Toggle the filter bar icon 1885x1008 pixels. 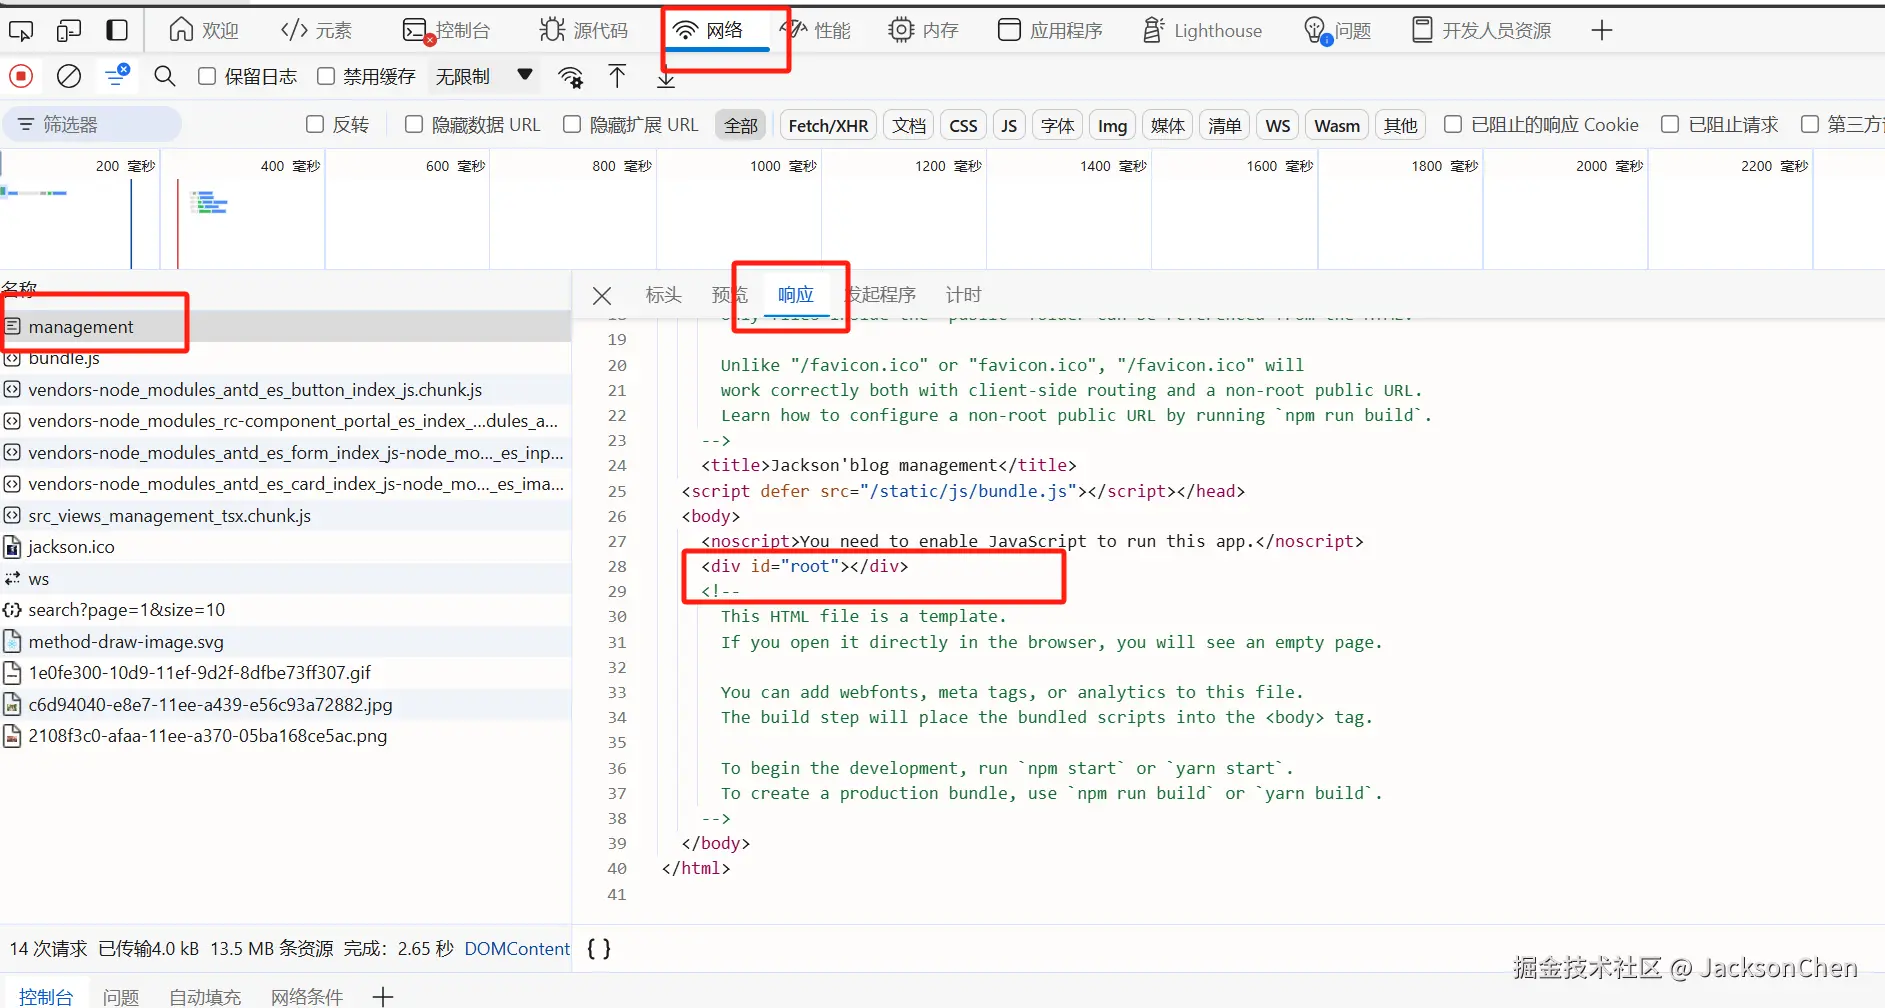point(117,76)
